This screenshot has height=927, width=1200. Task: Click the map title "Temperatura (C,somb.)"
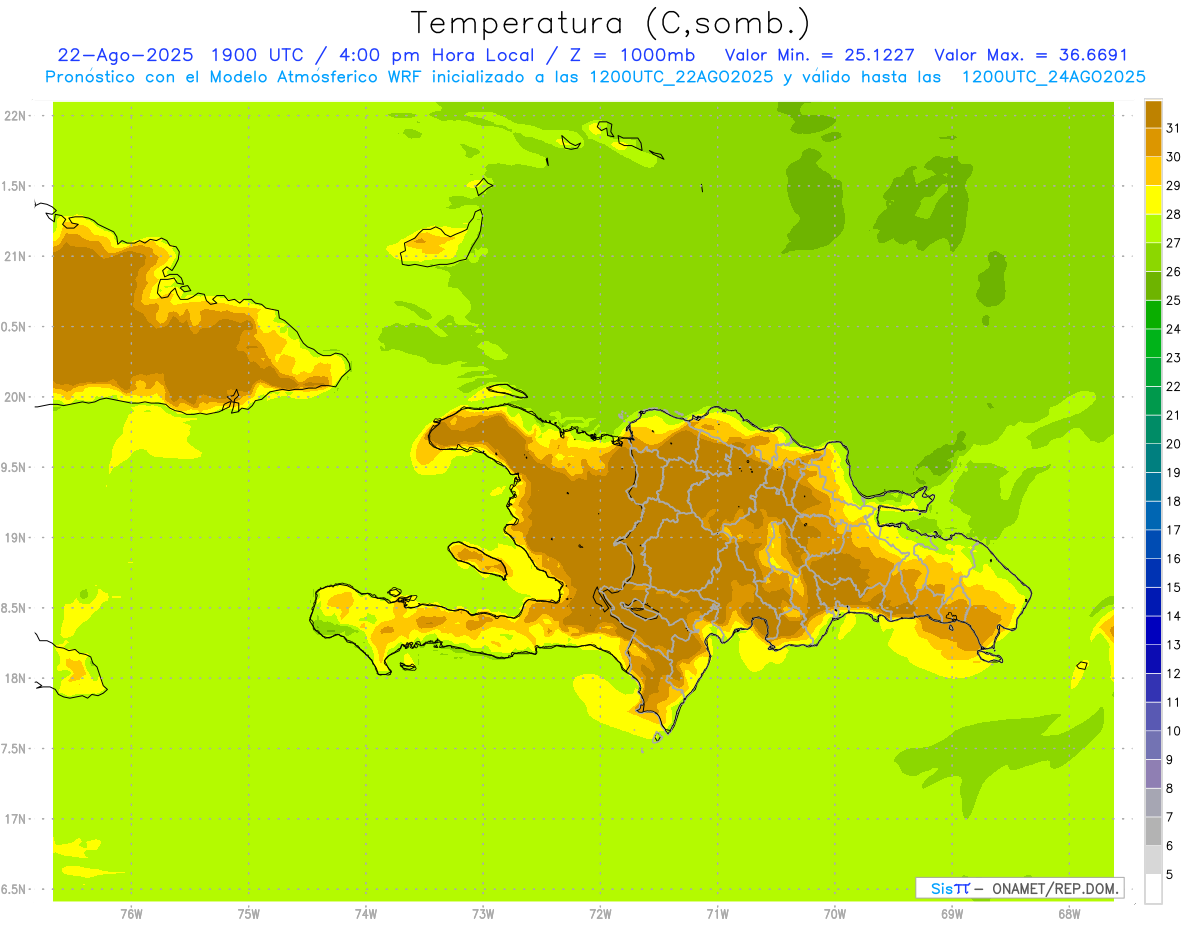point(610,23)
